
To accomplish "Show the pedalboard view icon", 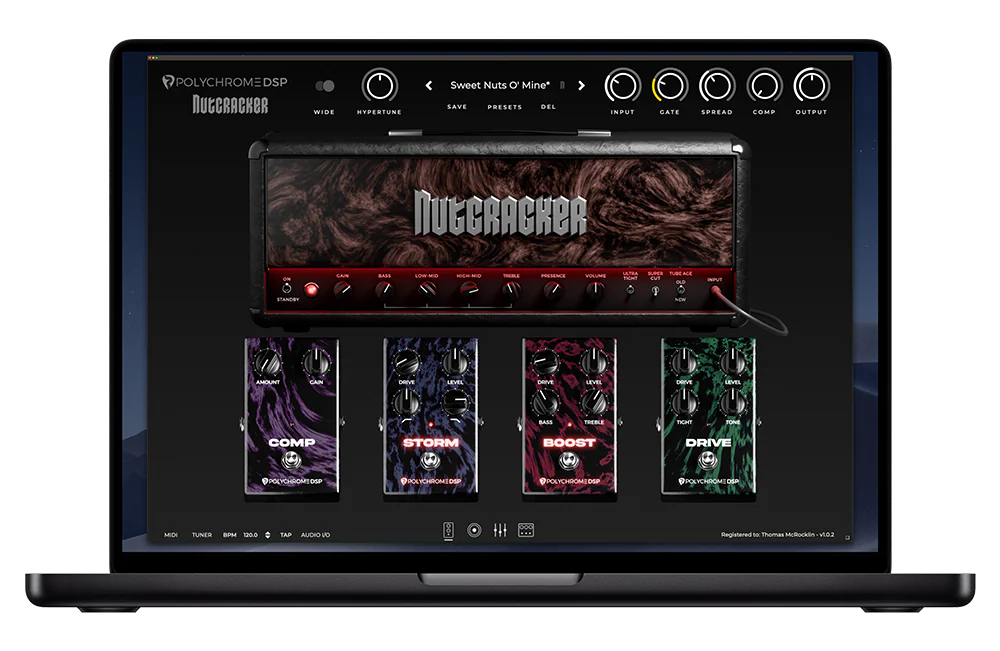I will [526, 530].
